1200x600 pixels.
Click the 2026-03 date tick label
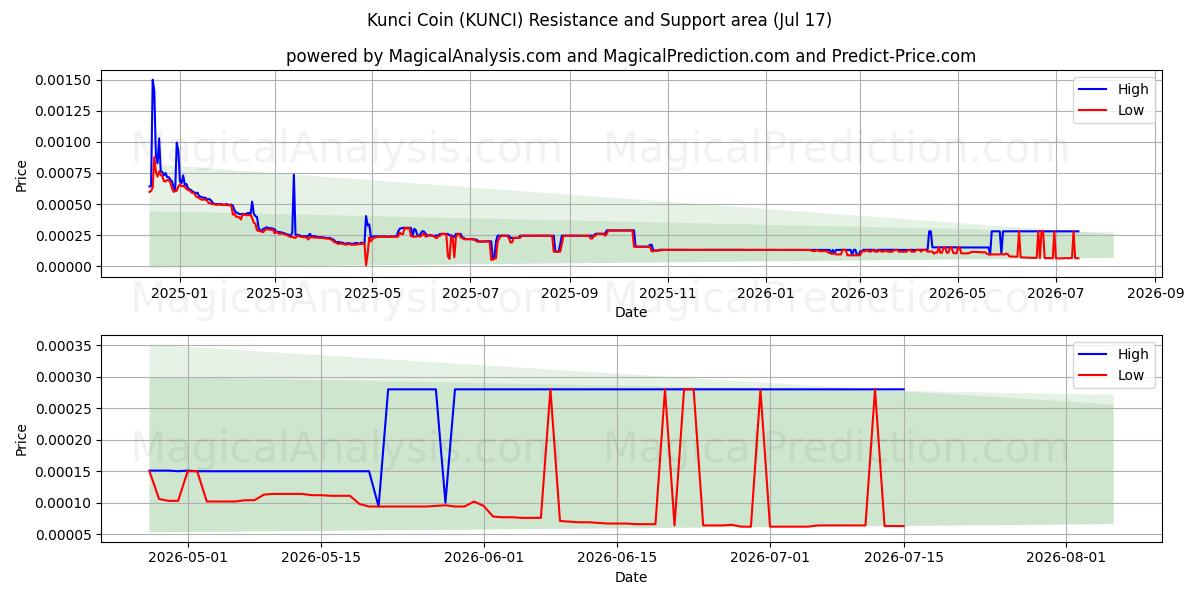[x=860, y=293]
